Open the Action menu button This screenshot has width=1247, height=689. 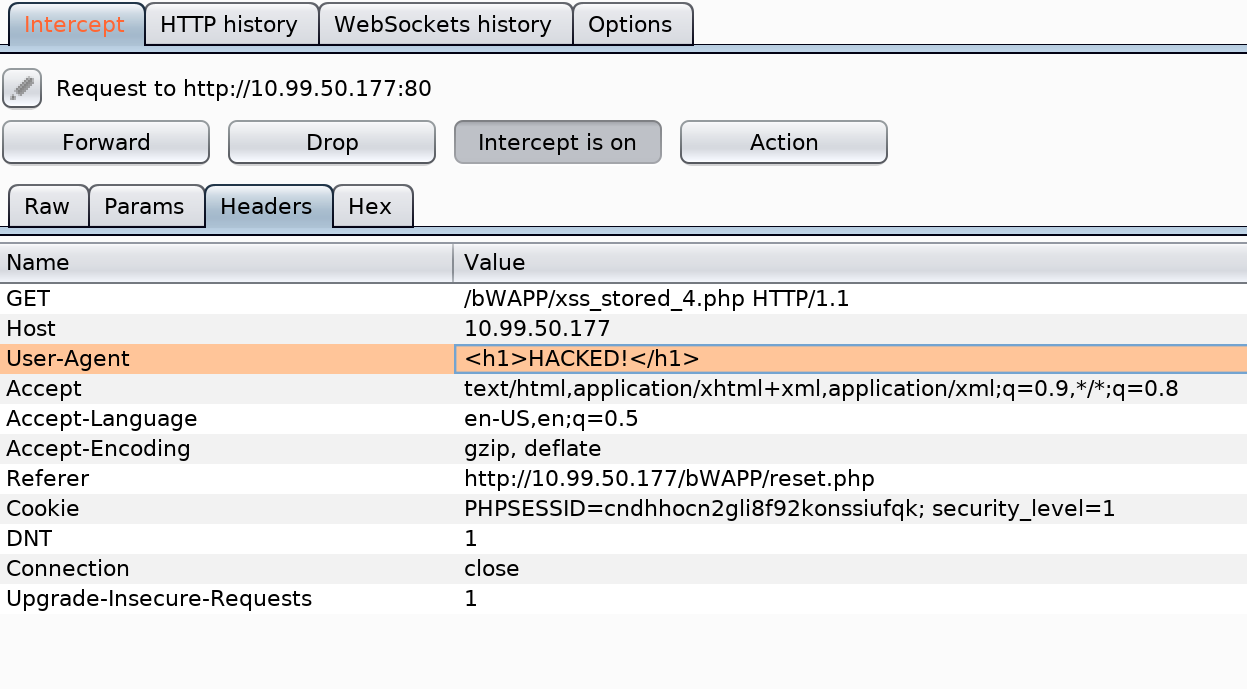(784, 142)
